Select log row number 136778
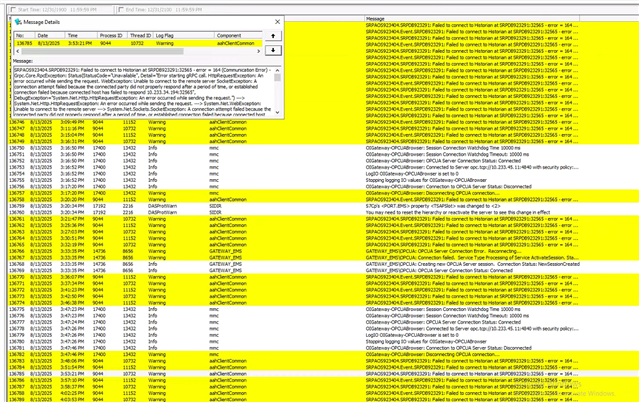Image resolution: width=639 pixels, height=402 pixels. [323, 329]
